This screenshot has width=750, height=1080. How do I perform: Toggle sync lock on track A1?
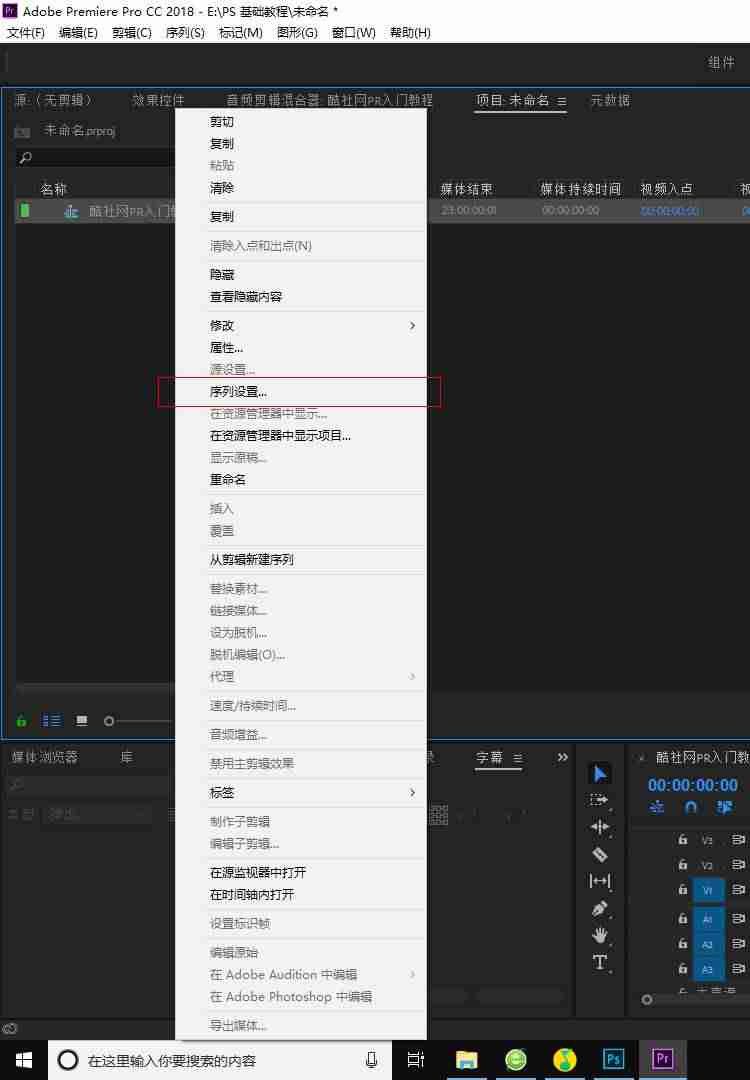click(739, 918)
